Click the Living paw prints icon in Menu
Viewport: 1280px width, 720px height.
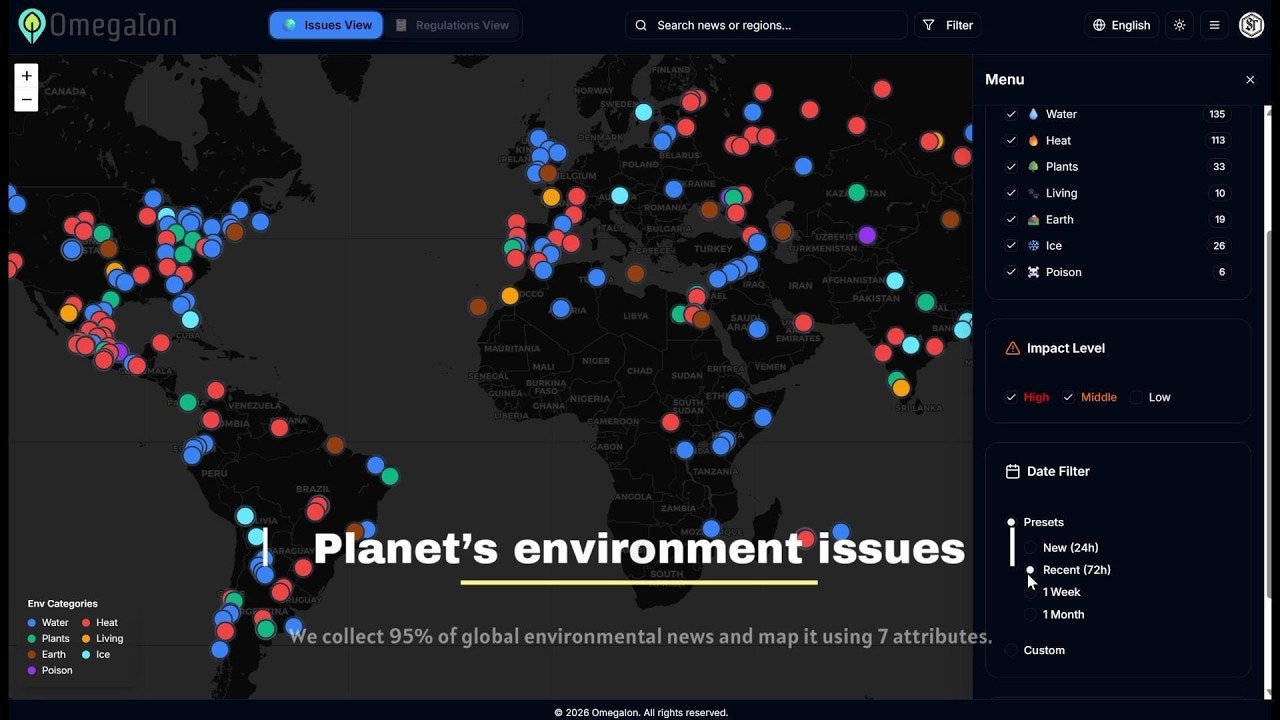point(1034,193)
